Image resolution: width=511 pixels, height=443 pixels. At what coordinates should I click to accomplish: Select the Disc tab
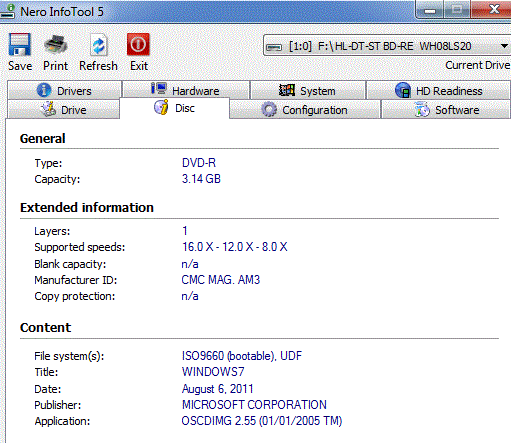[174, 108]
